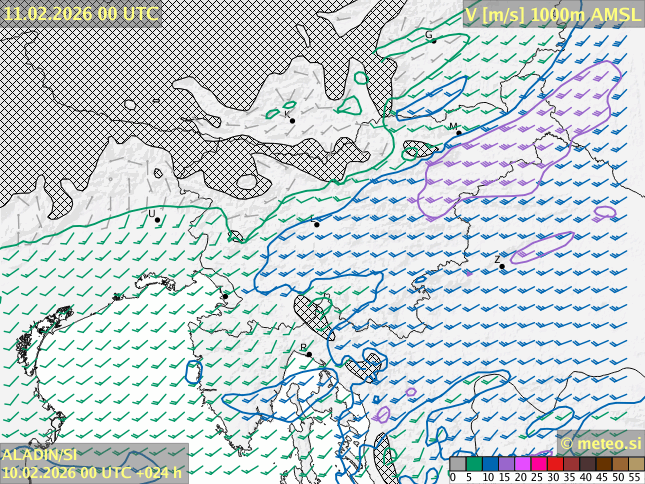Click the 11.02.2026 00 UTC timestamp
The width and height of the screenshot is (645, 484).
80,13
